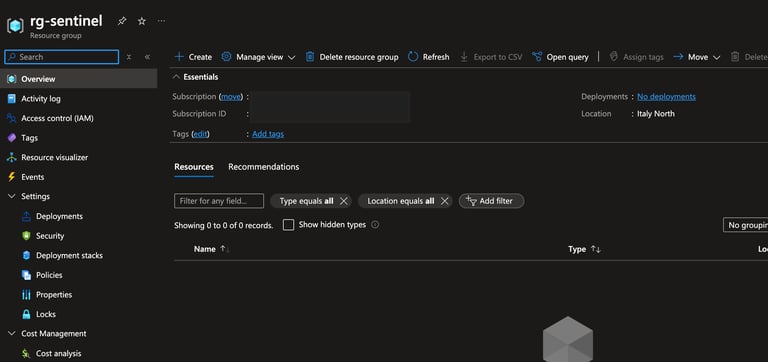Focus the sidebar Search field

tap(61, 57)
